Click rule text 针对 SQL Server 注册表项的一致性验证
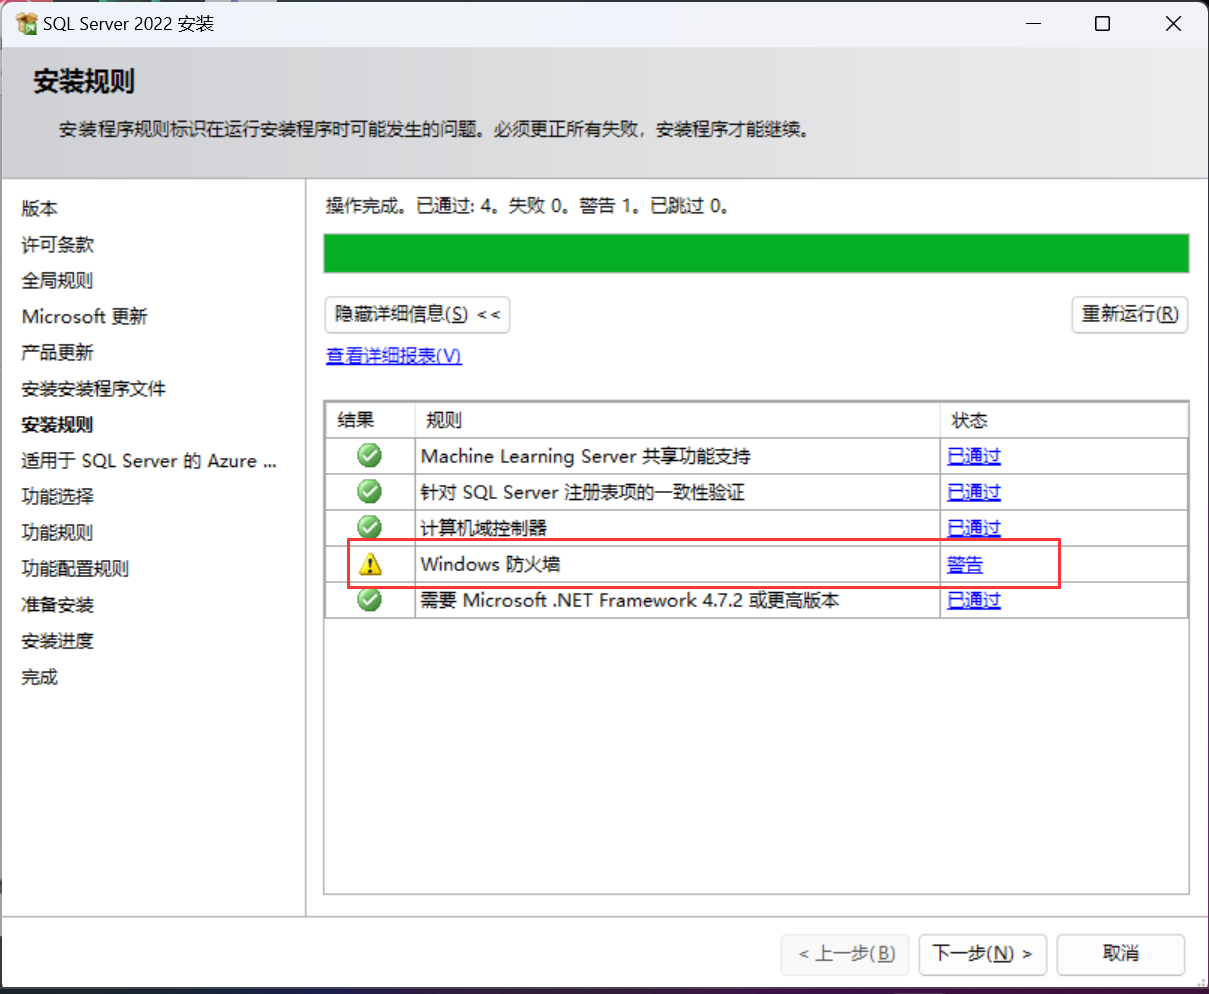Screen dimensions: 1209x994 pos(582,492)
